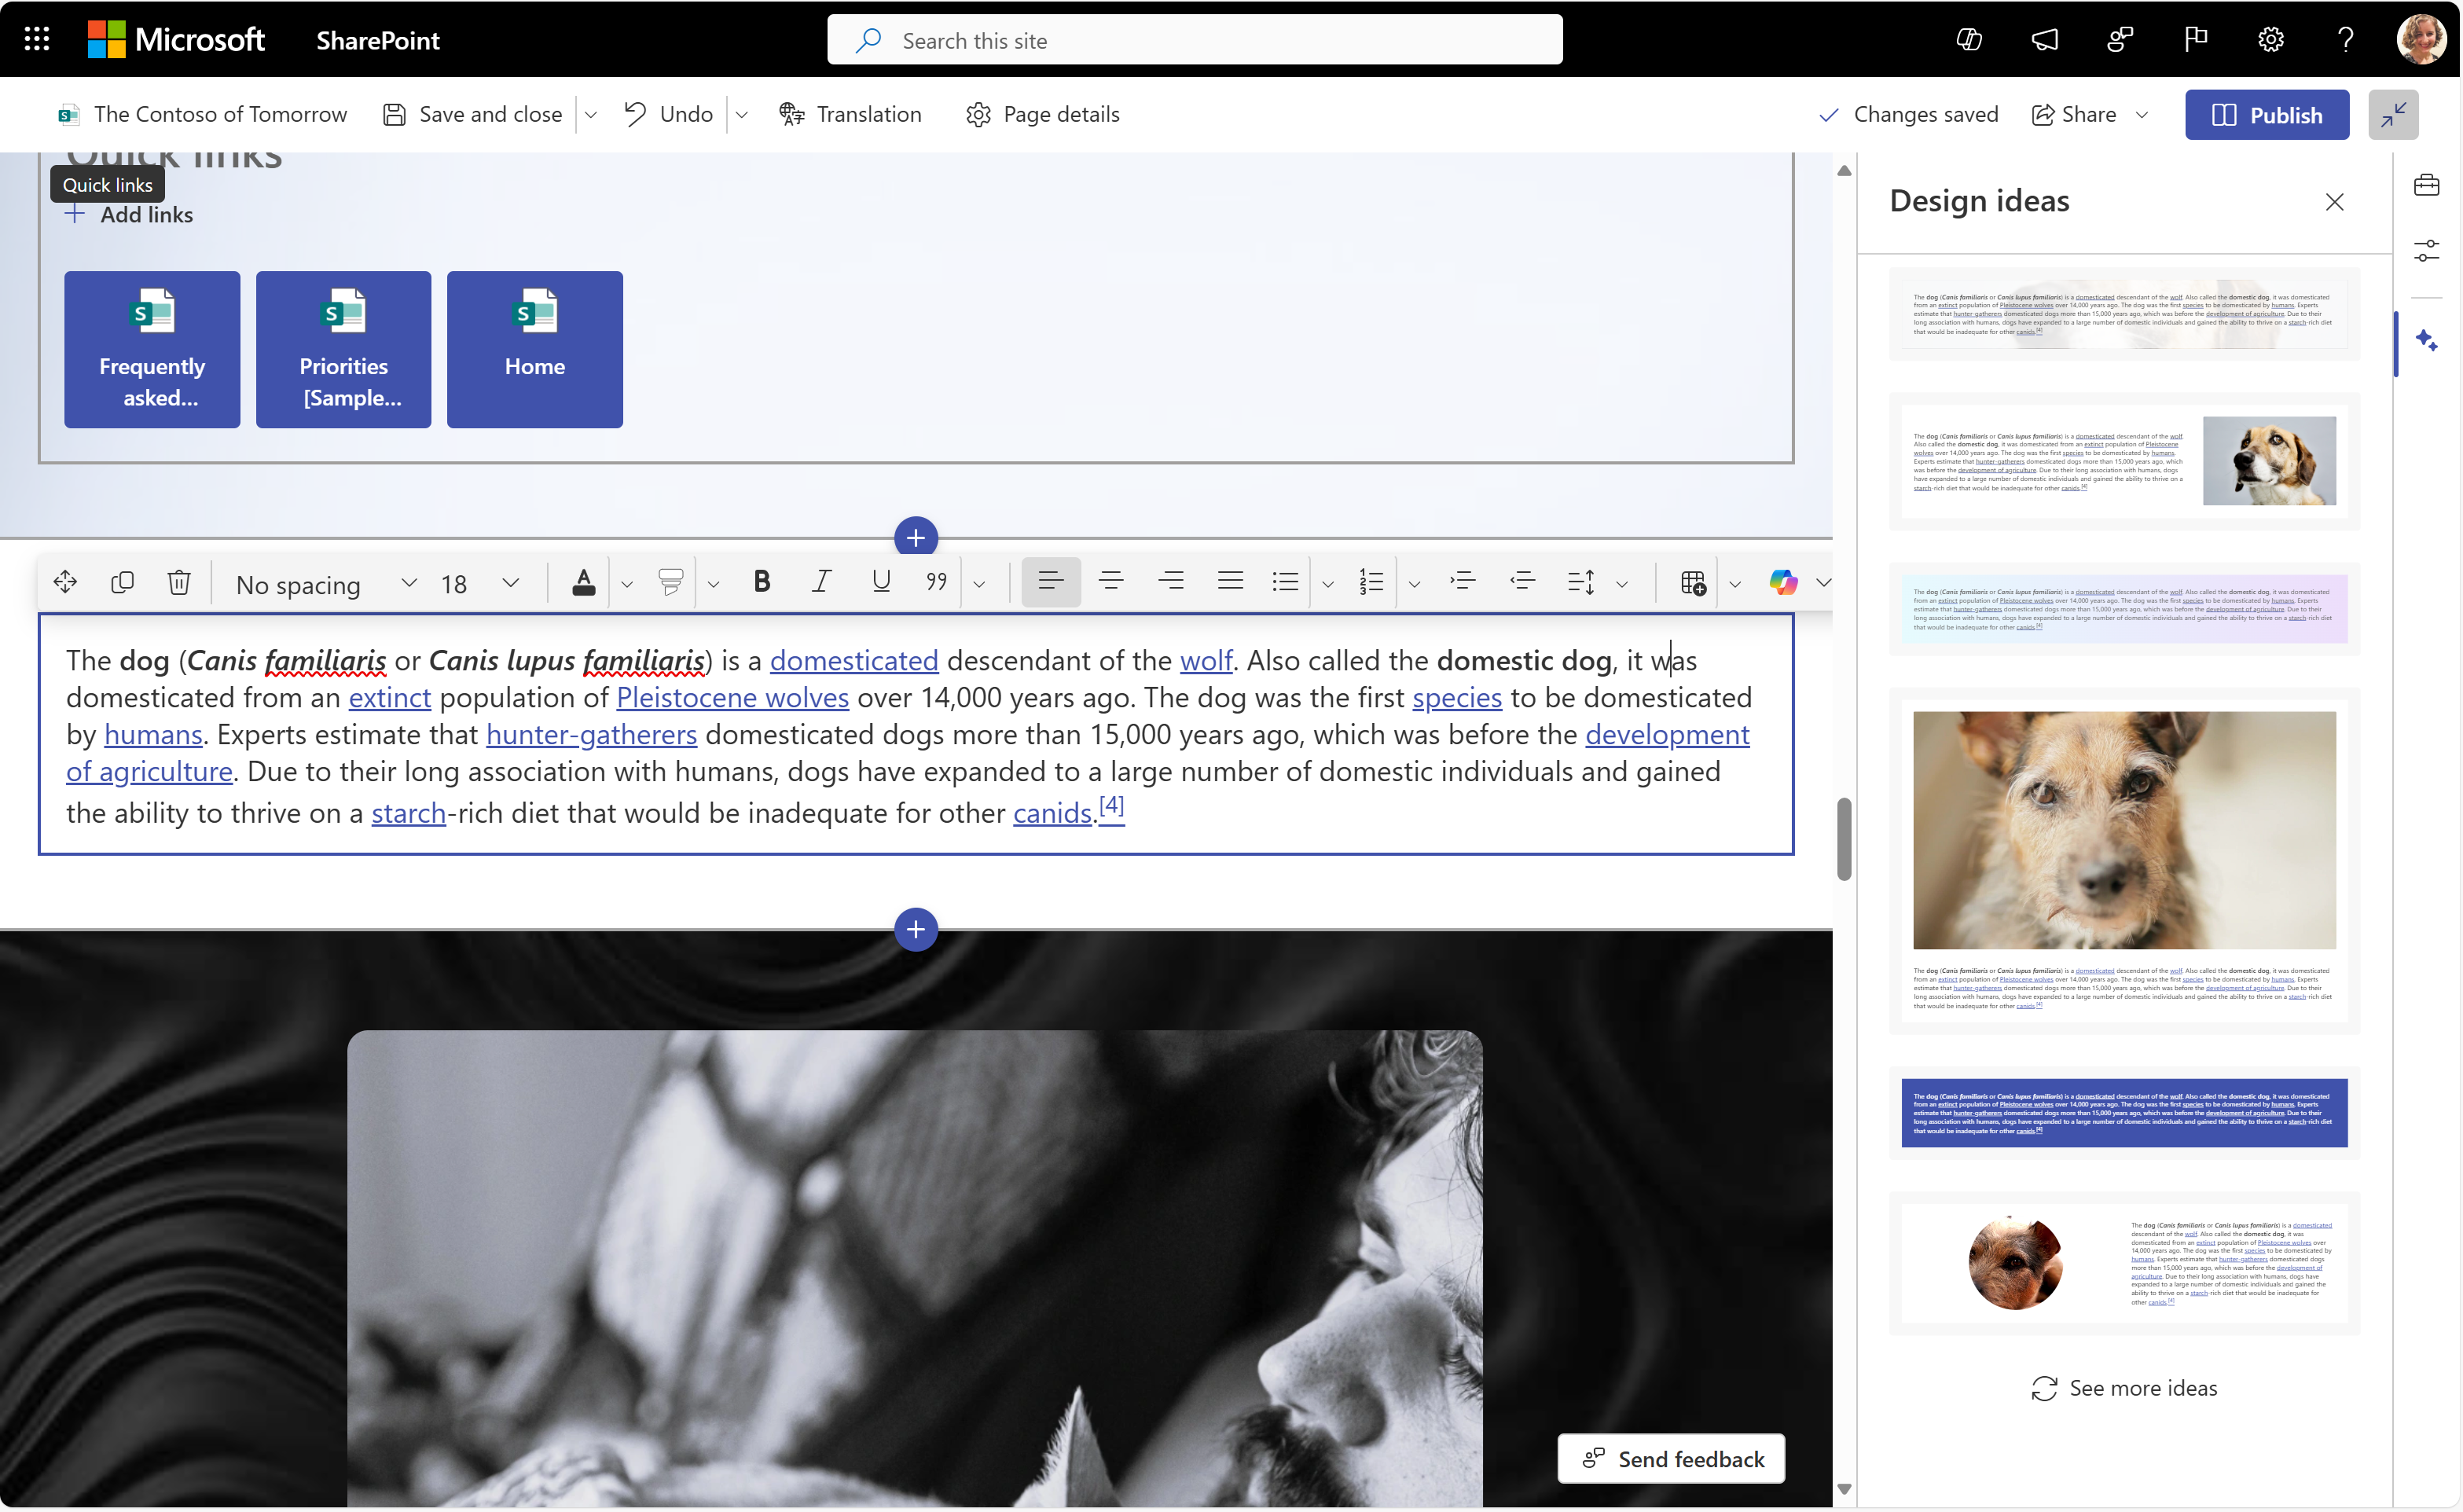Screen dimensions: 2463x1512
Task: Expand the font size dropdown showing 18
Action: pyautogui.click(x=512, y=582)
